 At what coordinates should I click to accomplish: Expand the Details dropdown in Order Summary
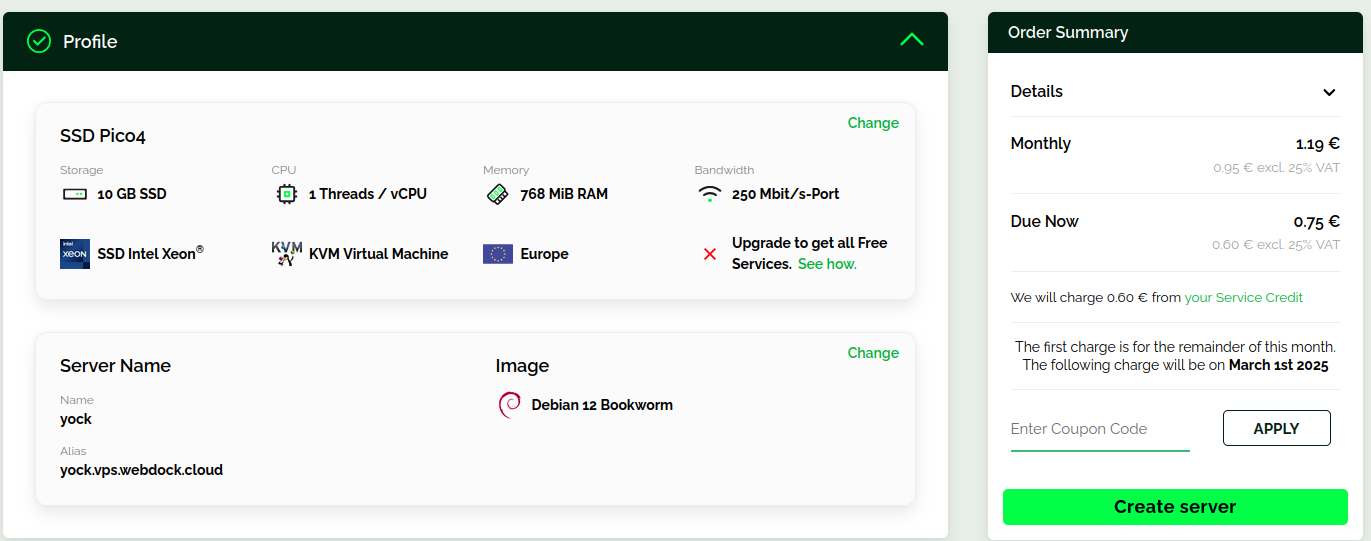tap(1329, 92)
